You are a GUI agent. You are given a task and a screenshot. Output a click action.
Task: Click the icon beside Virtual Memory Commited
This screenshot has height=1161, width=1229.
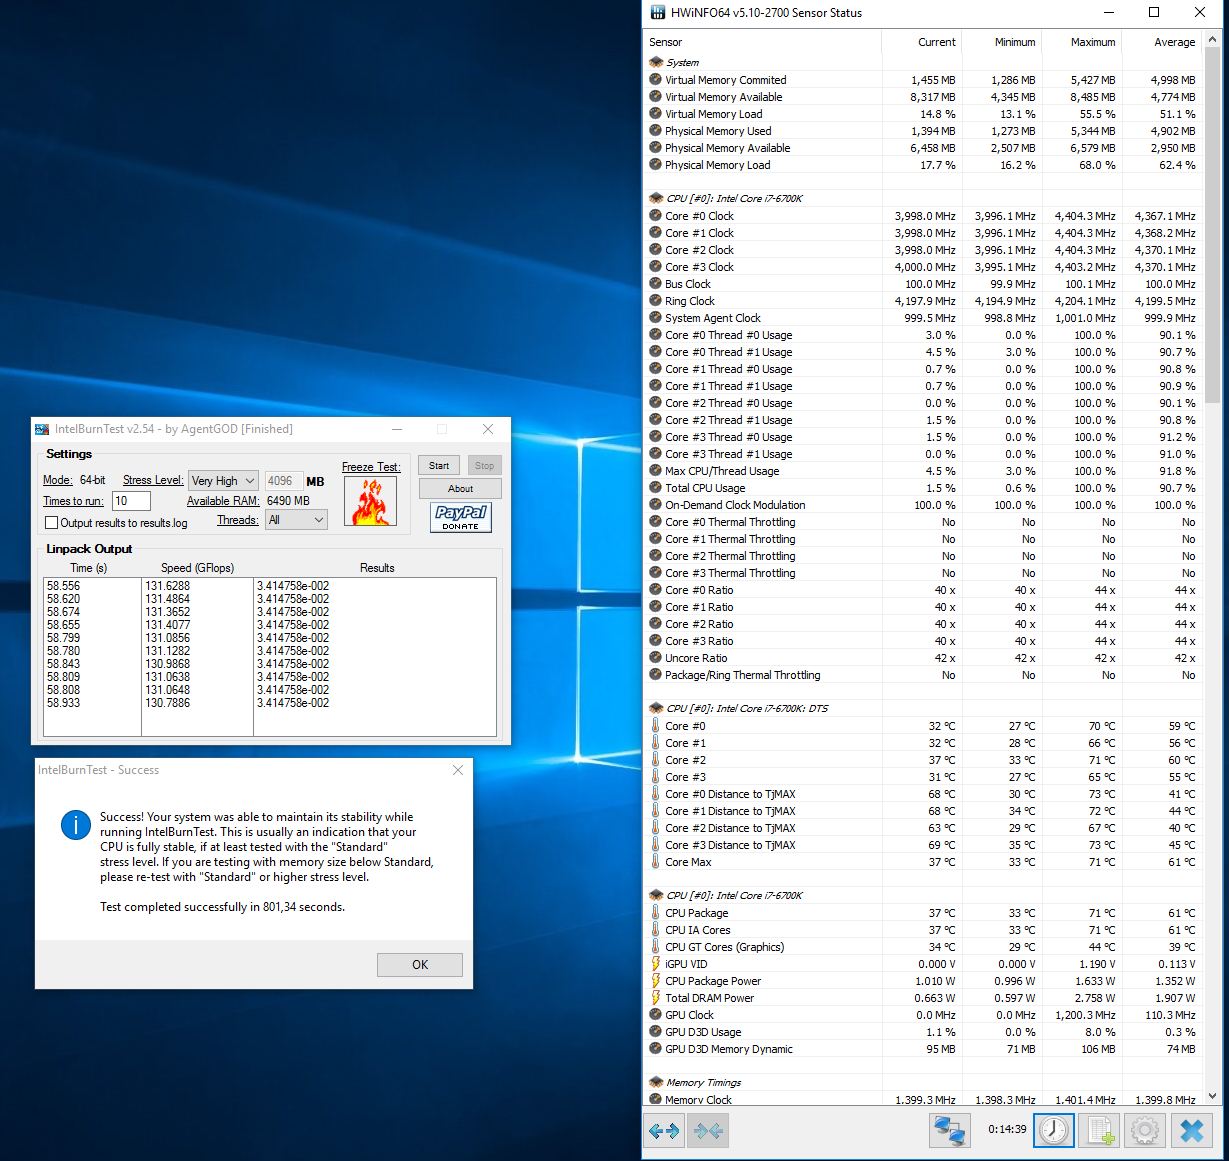click(656, 80)
